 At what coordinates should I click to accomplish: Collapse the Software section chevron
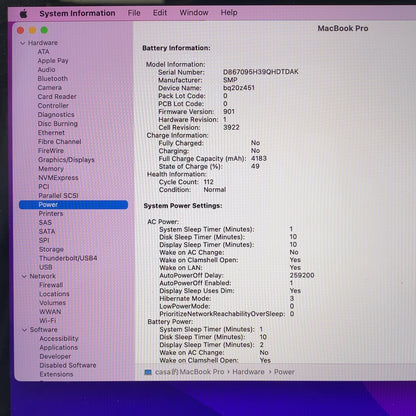coord(24,330)
